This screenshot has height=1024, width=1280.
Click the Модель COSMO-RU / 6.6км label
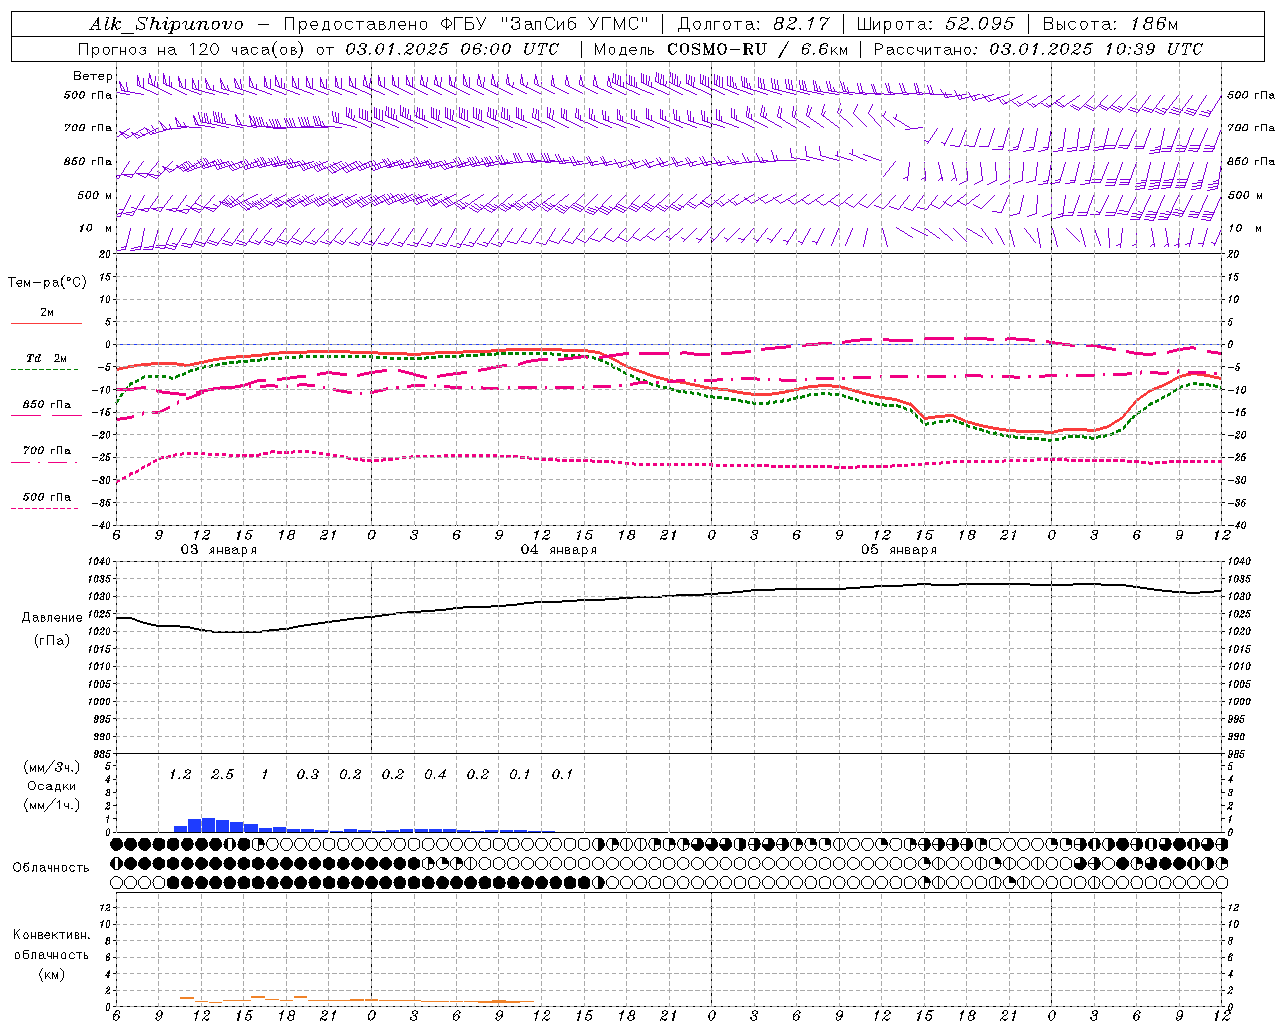(720, 49)
